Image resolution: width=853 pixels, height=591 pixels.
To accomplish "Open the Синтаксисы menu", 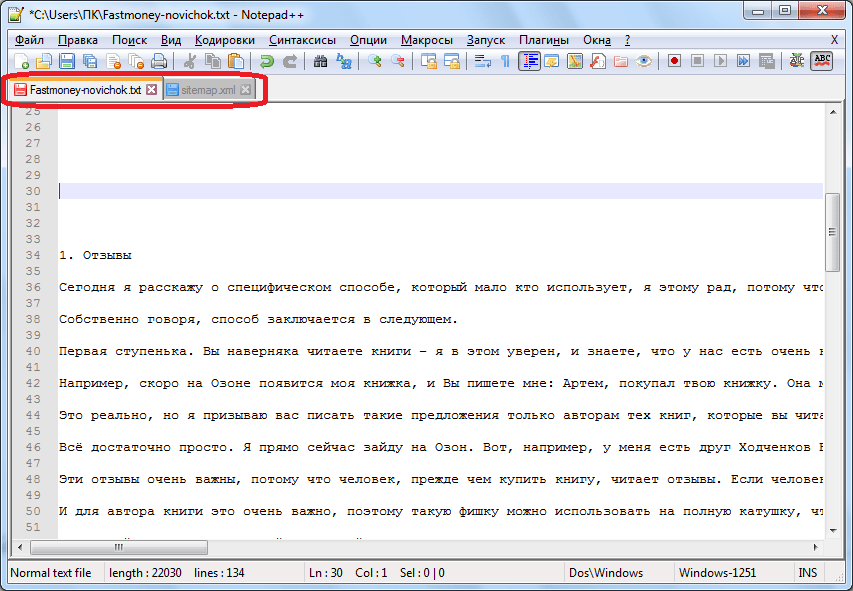I will [303, 40].
